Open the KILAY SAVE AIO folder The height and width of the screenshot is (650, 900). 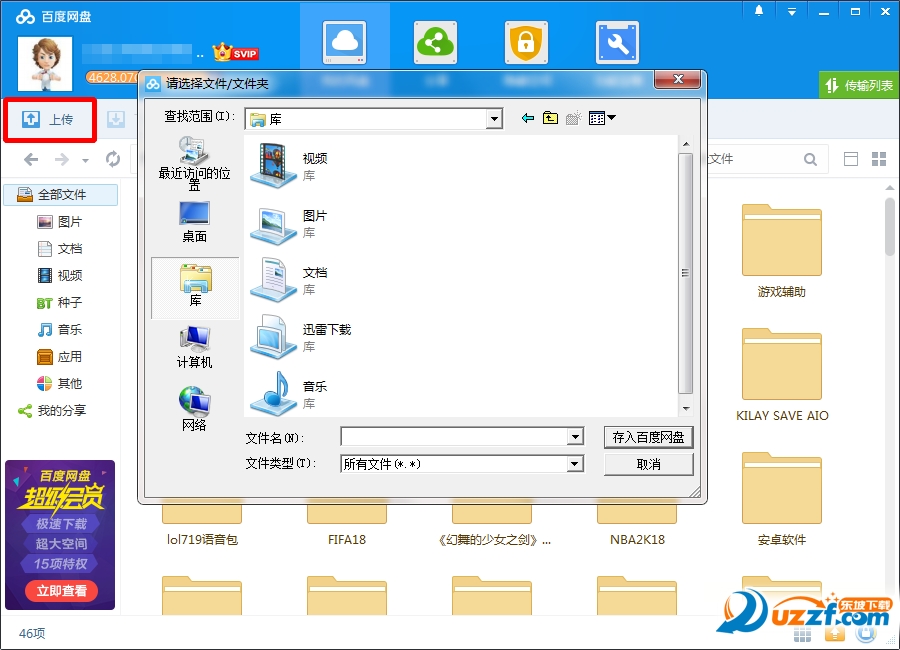[x=782, y=376]
